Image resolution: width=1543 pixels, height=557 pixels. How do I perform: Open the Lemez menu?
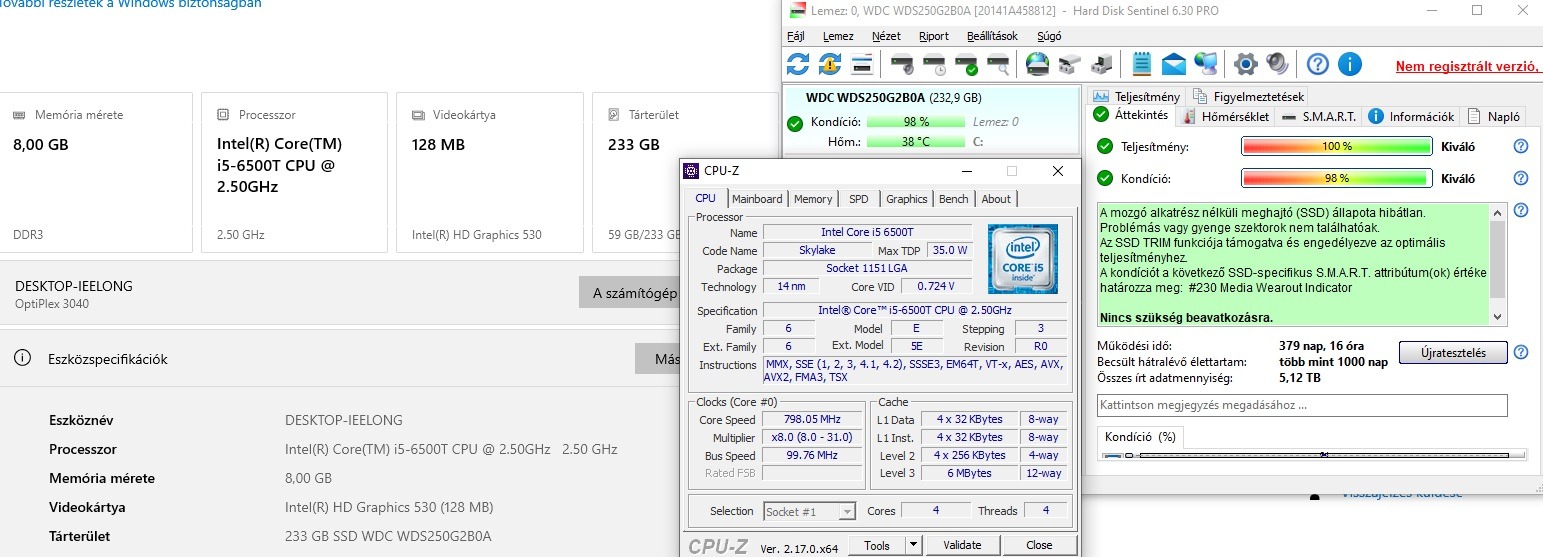coord(838,36)
